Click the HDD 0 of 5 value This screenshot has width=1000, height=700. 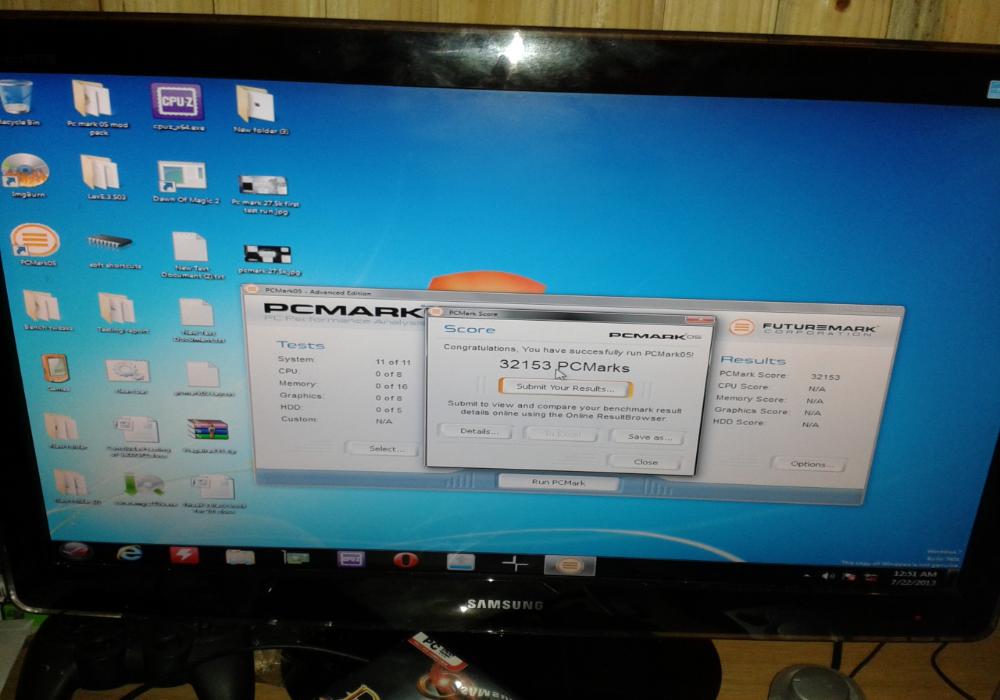tap(388, 409)
